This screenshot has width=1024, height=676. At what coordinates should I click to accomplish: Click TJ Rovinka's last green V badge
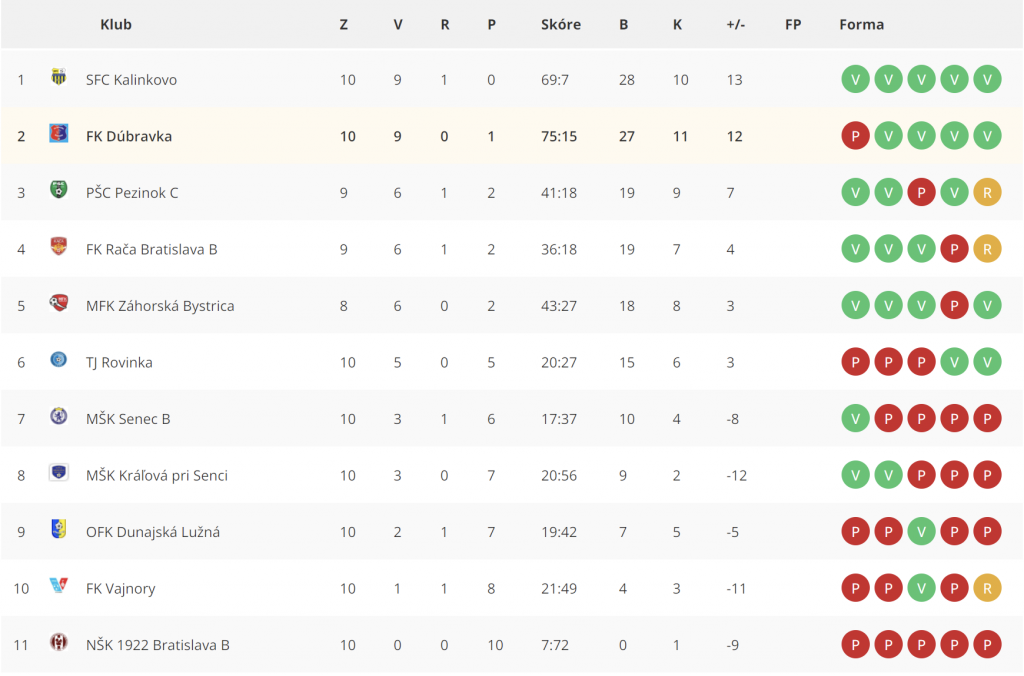987,362
